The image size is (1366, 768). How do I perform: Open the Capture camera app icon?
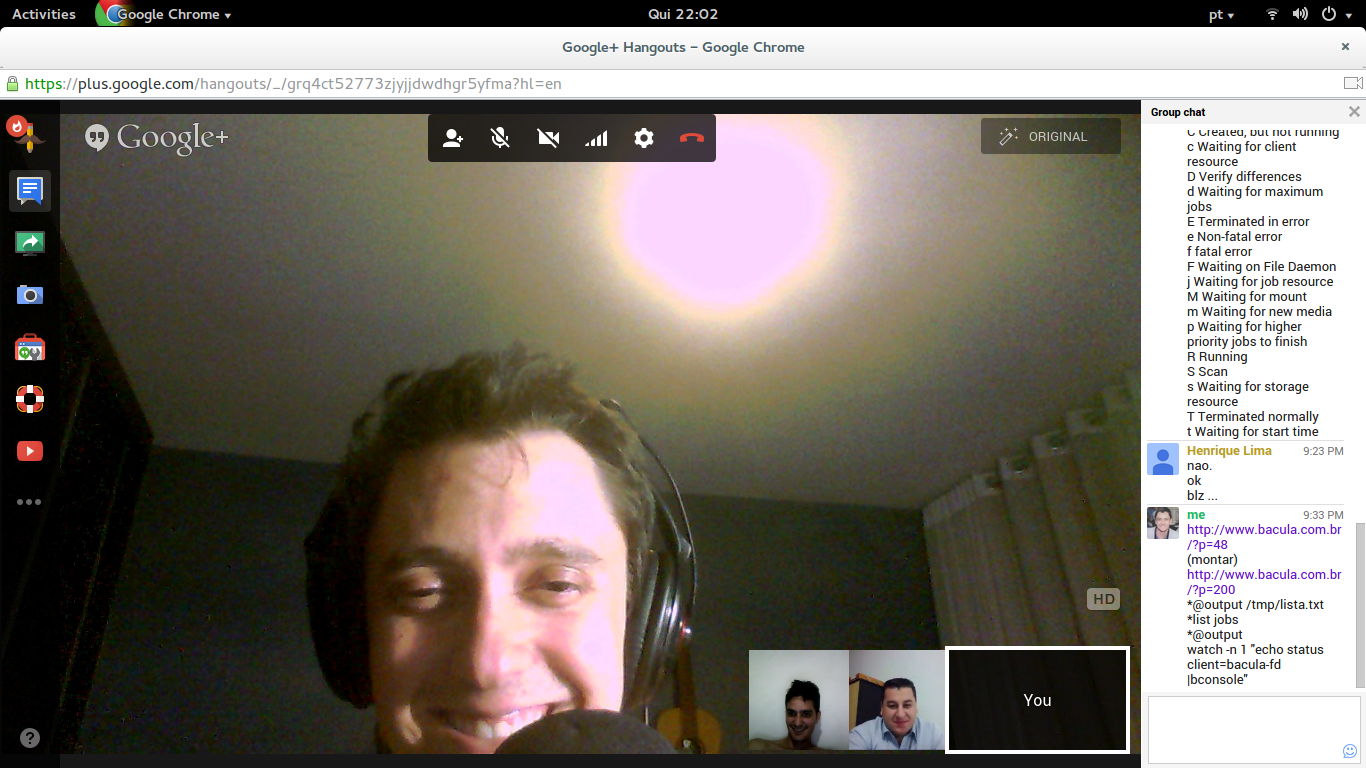[30, 295]
